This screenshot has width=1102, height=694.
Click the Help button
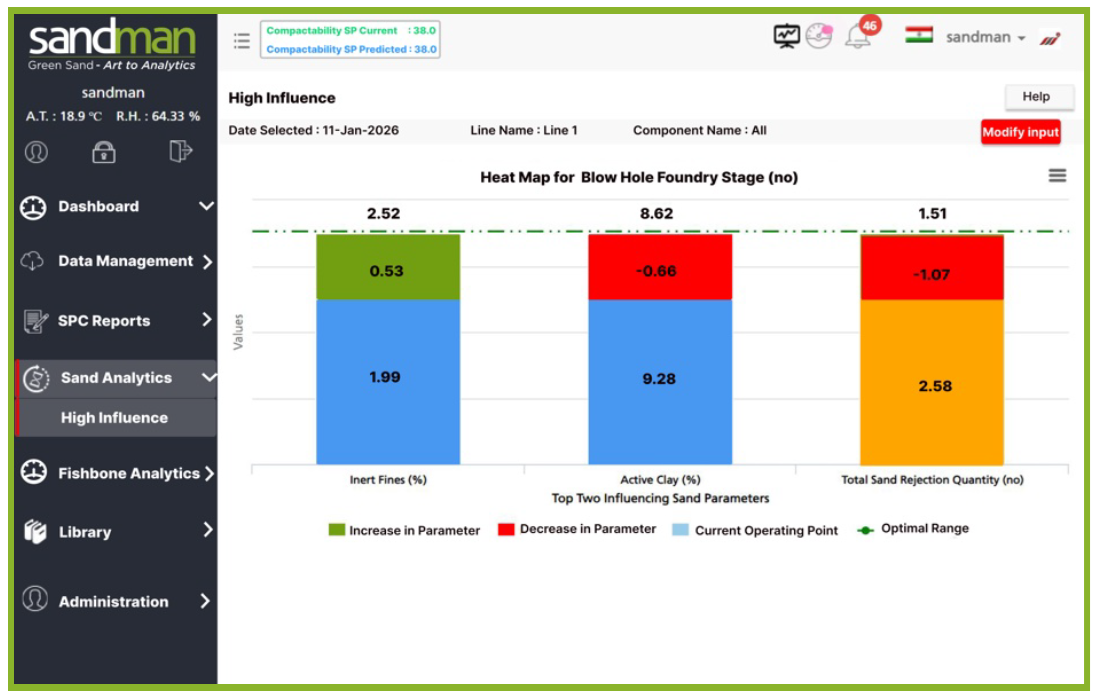coord(1038,97)
